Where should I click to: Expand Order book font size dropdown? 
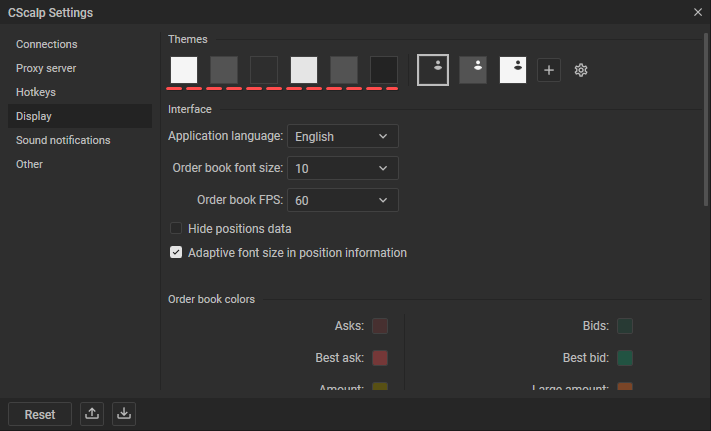click(342, 168)
